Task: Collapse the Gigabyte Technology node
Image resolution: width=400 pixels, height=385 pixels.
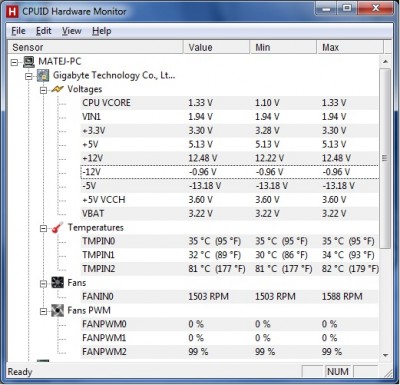Action: 29,76
